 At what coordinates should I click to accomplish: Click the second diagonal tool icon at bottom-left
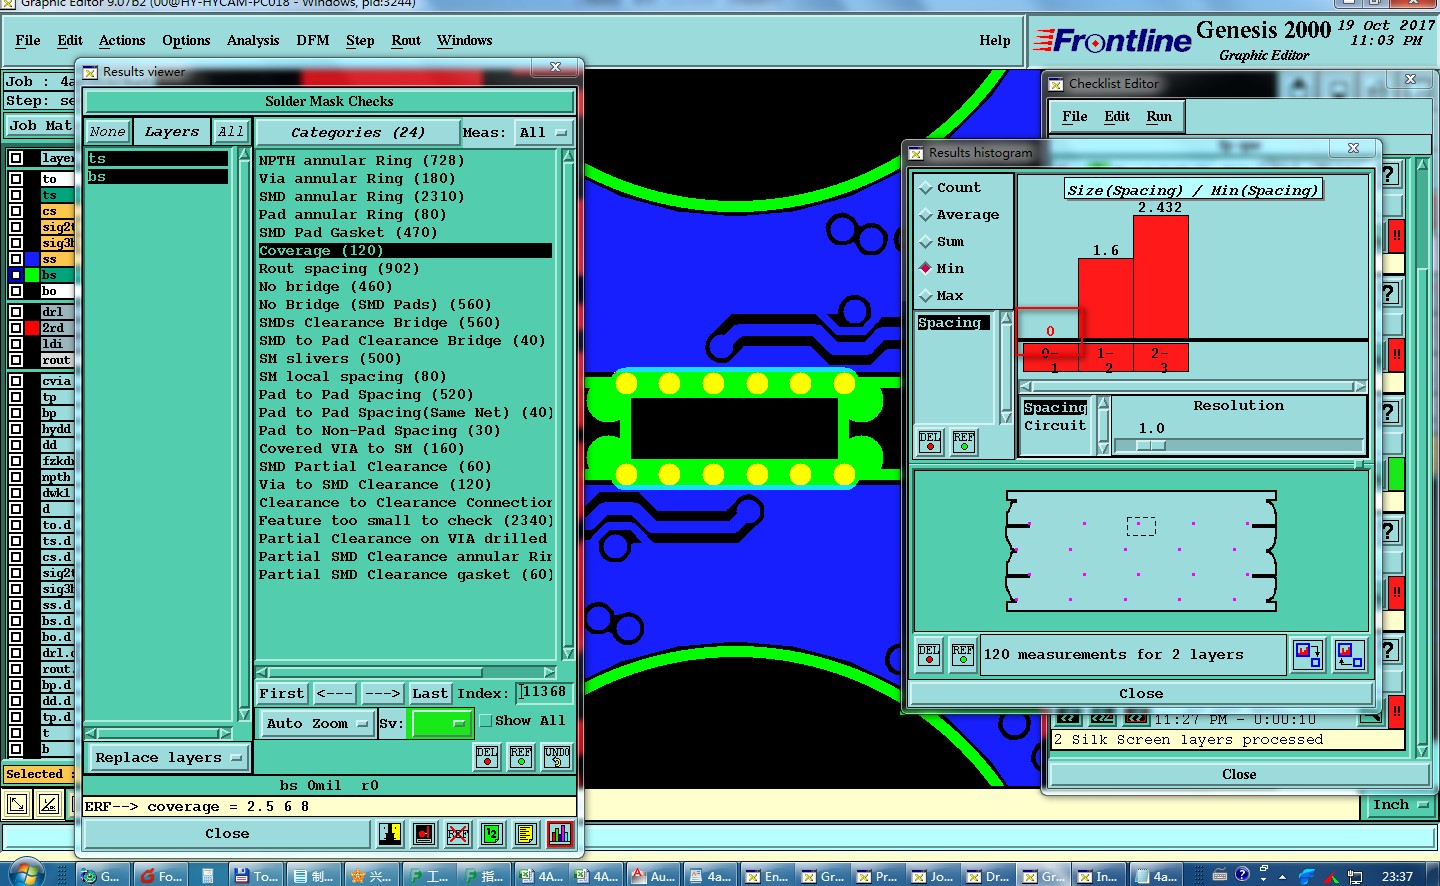49,803
